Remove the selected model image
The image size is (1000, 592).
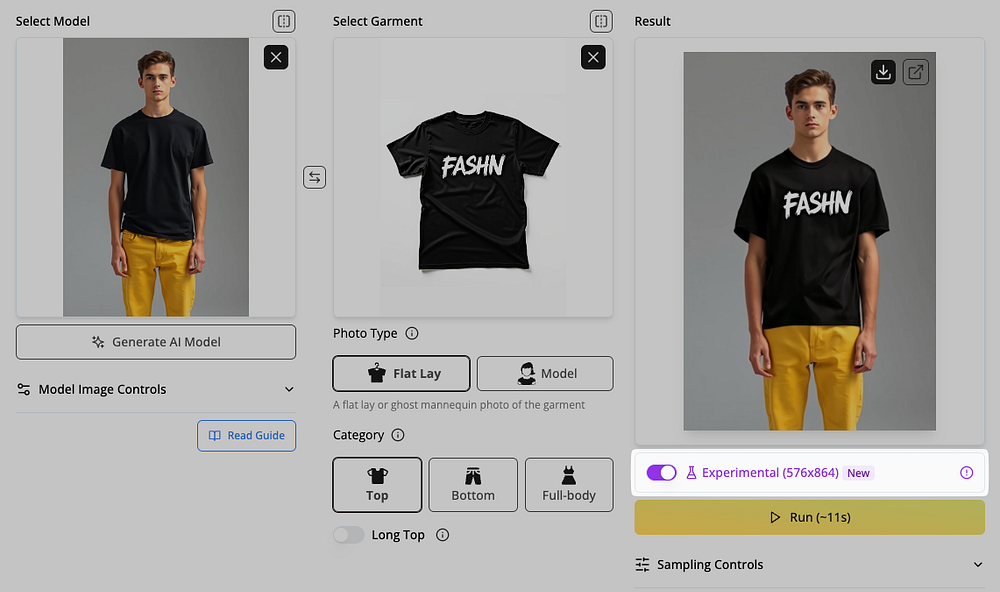(276, 57)
